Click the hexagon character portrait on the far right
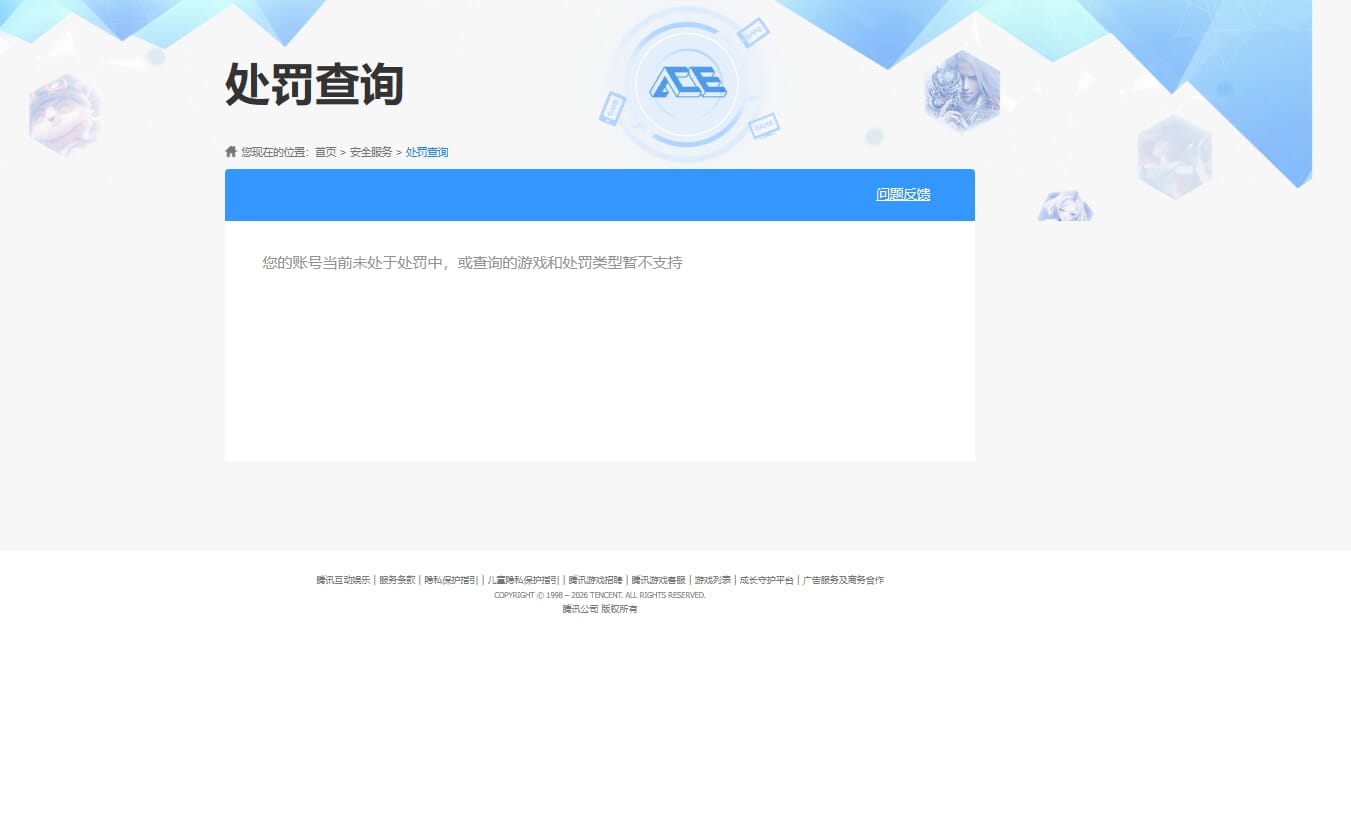 (1176, 158)
